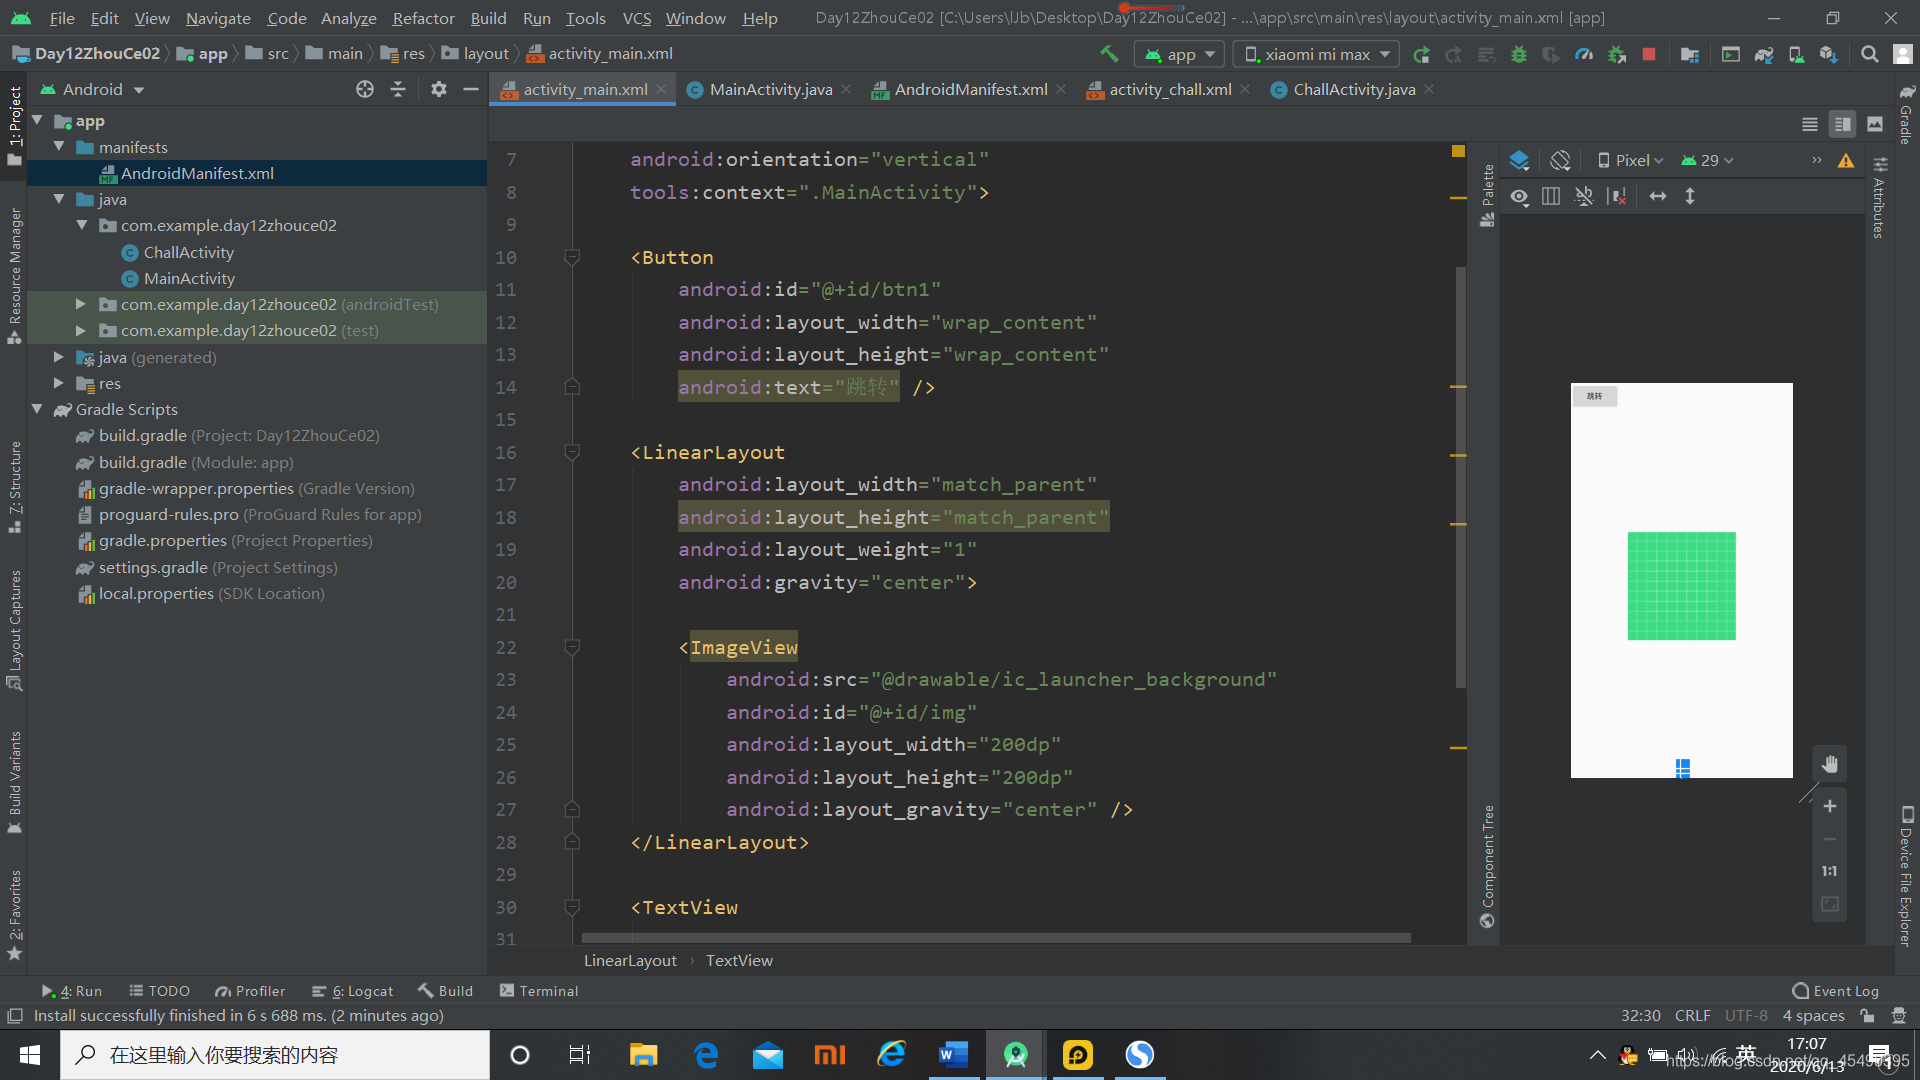Click Collapse All icon in Project panel
The image size is (1920, 1080).
(x=398, y=89)
